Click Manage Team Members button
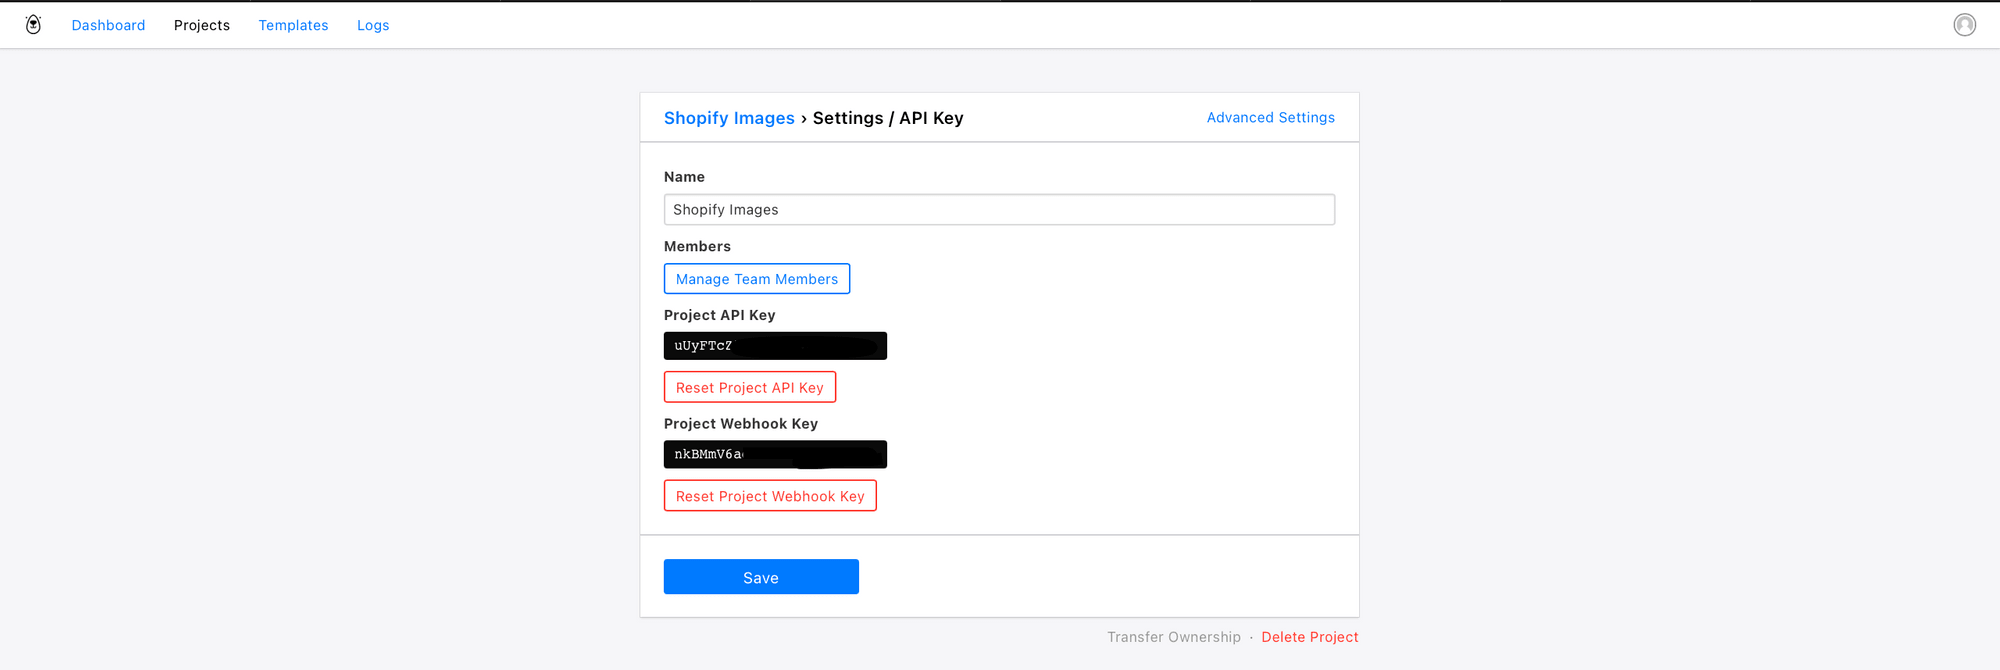The width and height of the screenshot is (2000, 670). pyautogui.click(x=757, y=279)
